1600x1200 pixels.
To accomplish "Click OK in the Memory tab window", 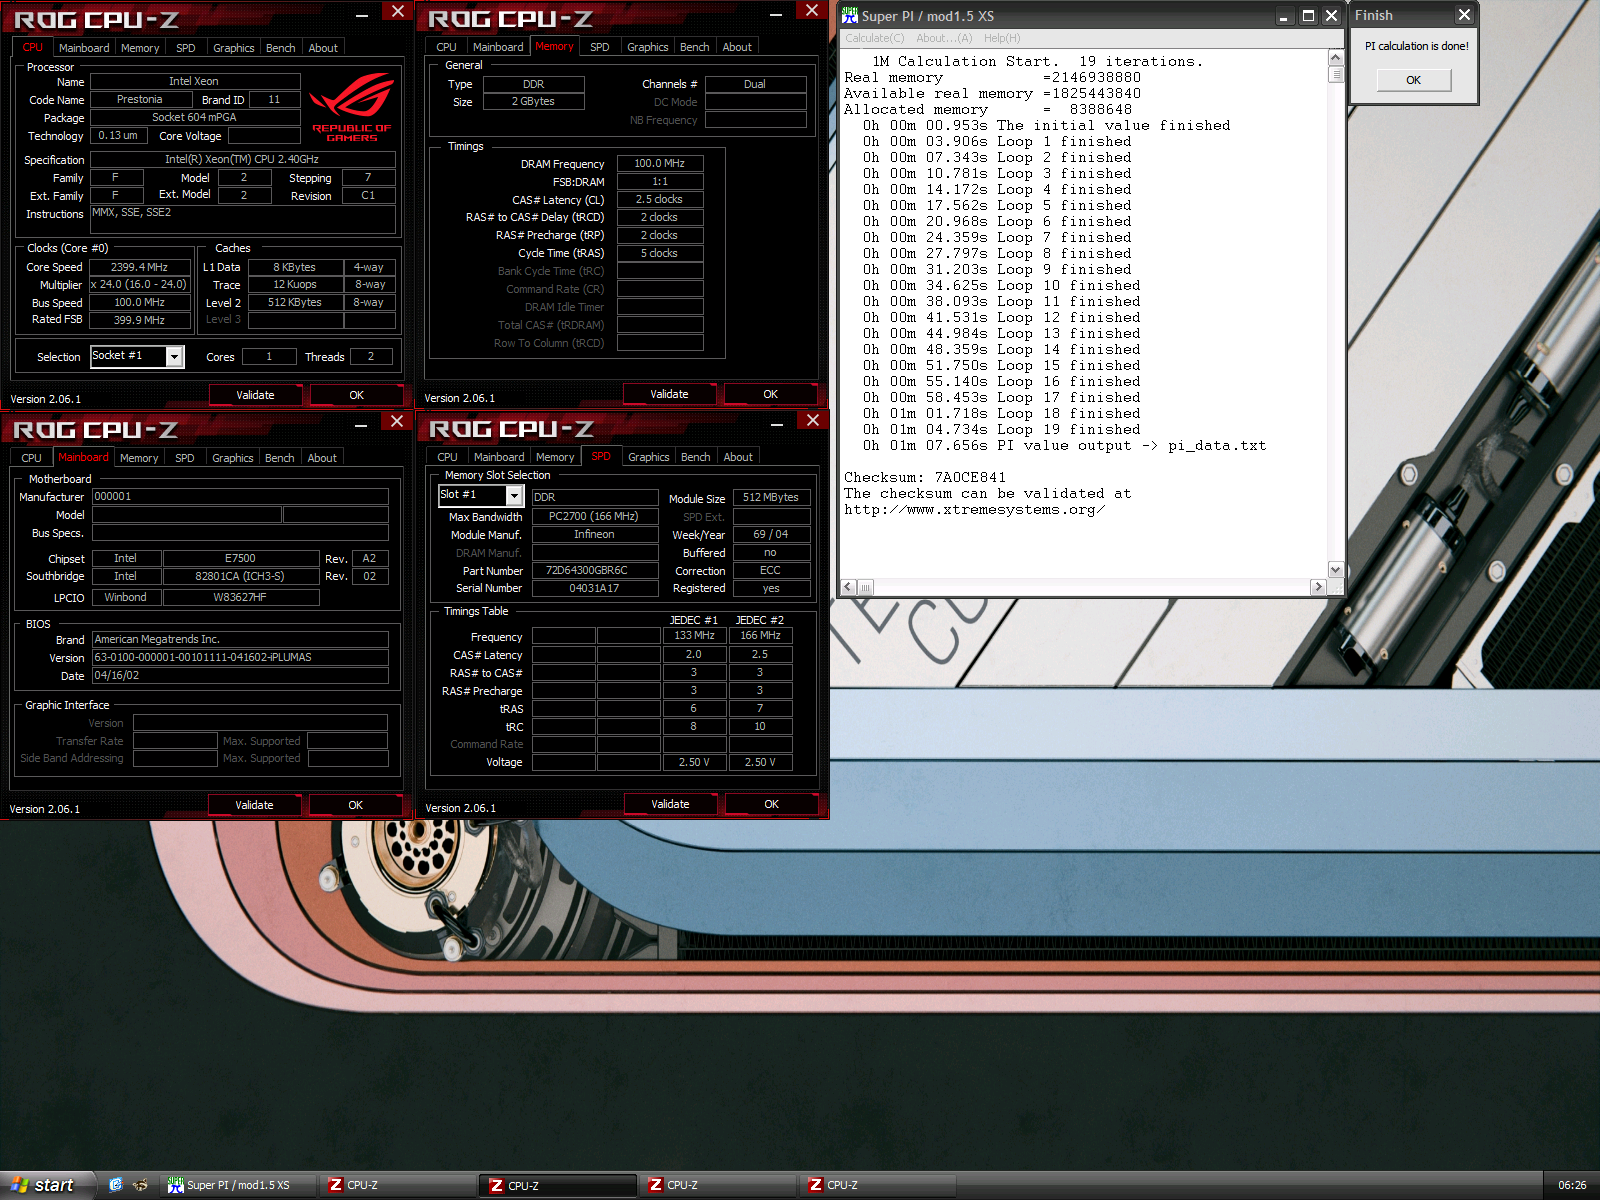I will click(770, 394).
